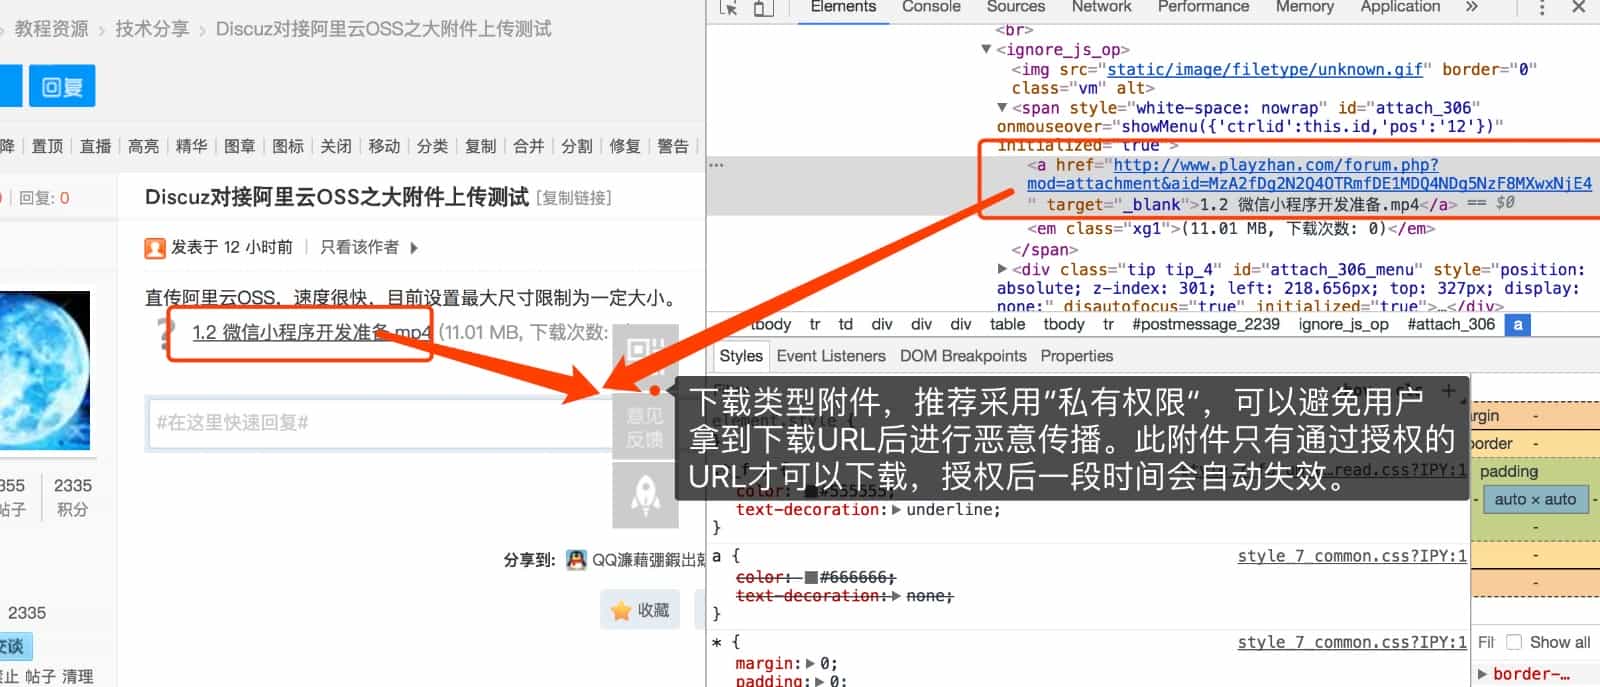Expand text-decoration underline shorthand
The image size is (1600, 687).
(896, 510)
